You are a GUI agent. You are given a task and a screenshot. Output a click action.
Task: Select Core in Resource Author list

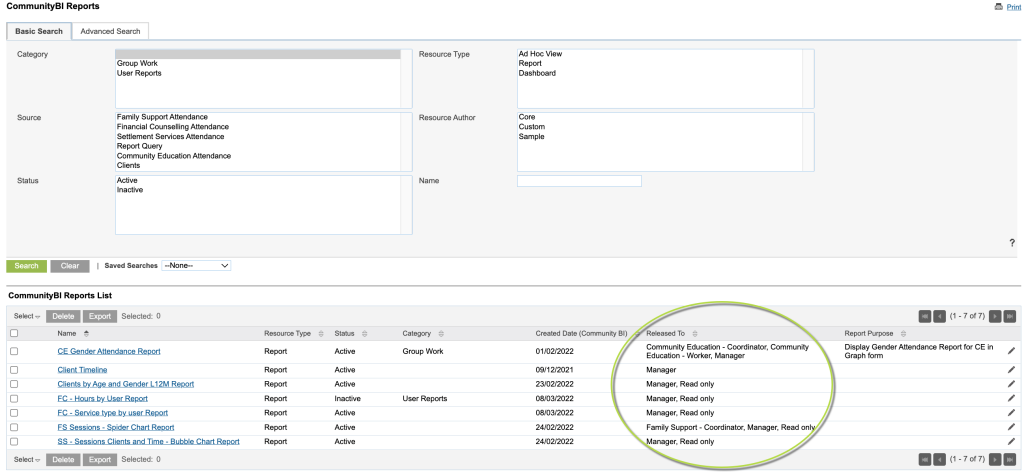click(527, 117)
